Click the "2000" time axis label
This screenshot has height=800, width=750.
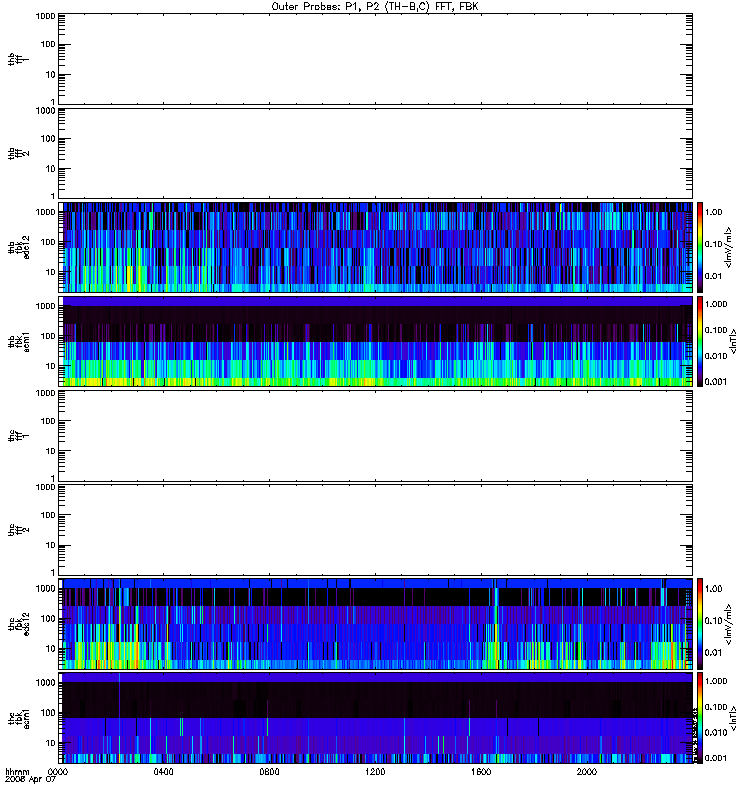pyautogui.click(x=587, y=772)
